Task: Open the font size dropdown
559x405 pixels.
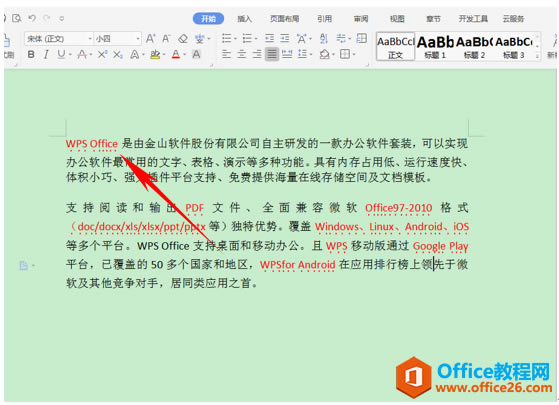Action: pyautogui.click(x=138, y=39)
